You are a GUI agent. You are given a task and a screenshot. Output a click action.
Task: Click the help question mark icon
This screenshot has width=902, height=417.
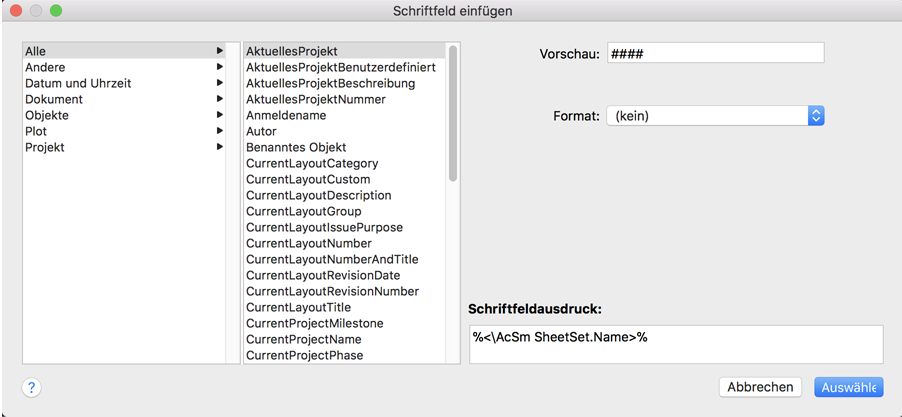point(31,388)
